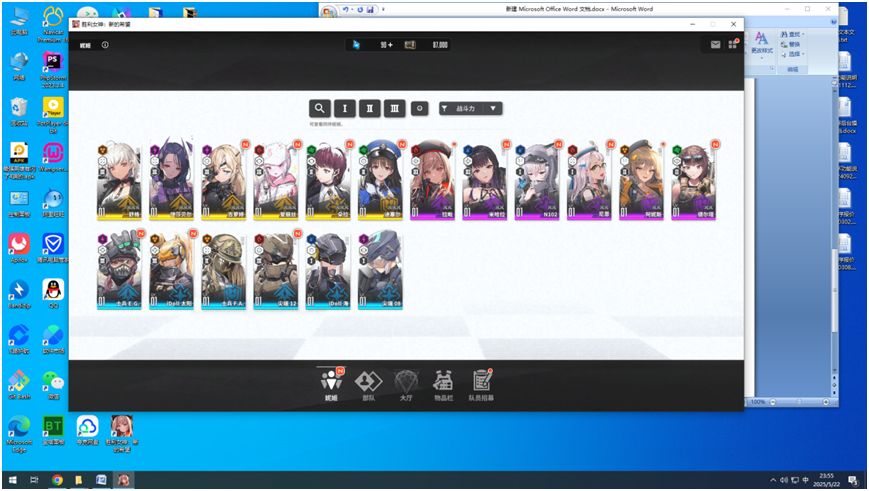Open the notification center icon in taskbar
Image resolution: width=869 pixels, height=491 pixels.
point(853,480)
